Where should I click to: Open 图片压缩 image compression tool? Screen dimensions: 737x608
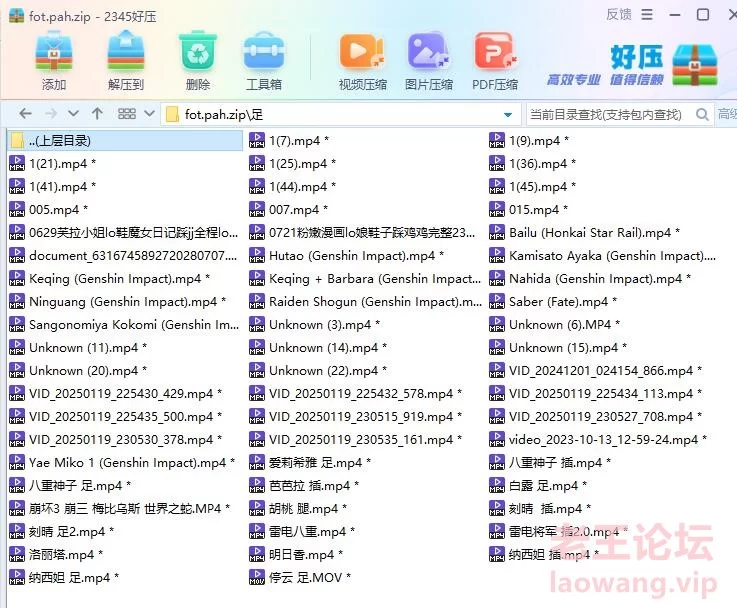pyautogui.click(x=429, y=52)
